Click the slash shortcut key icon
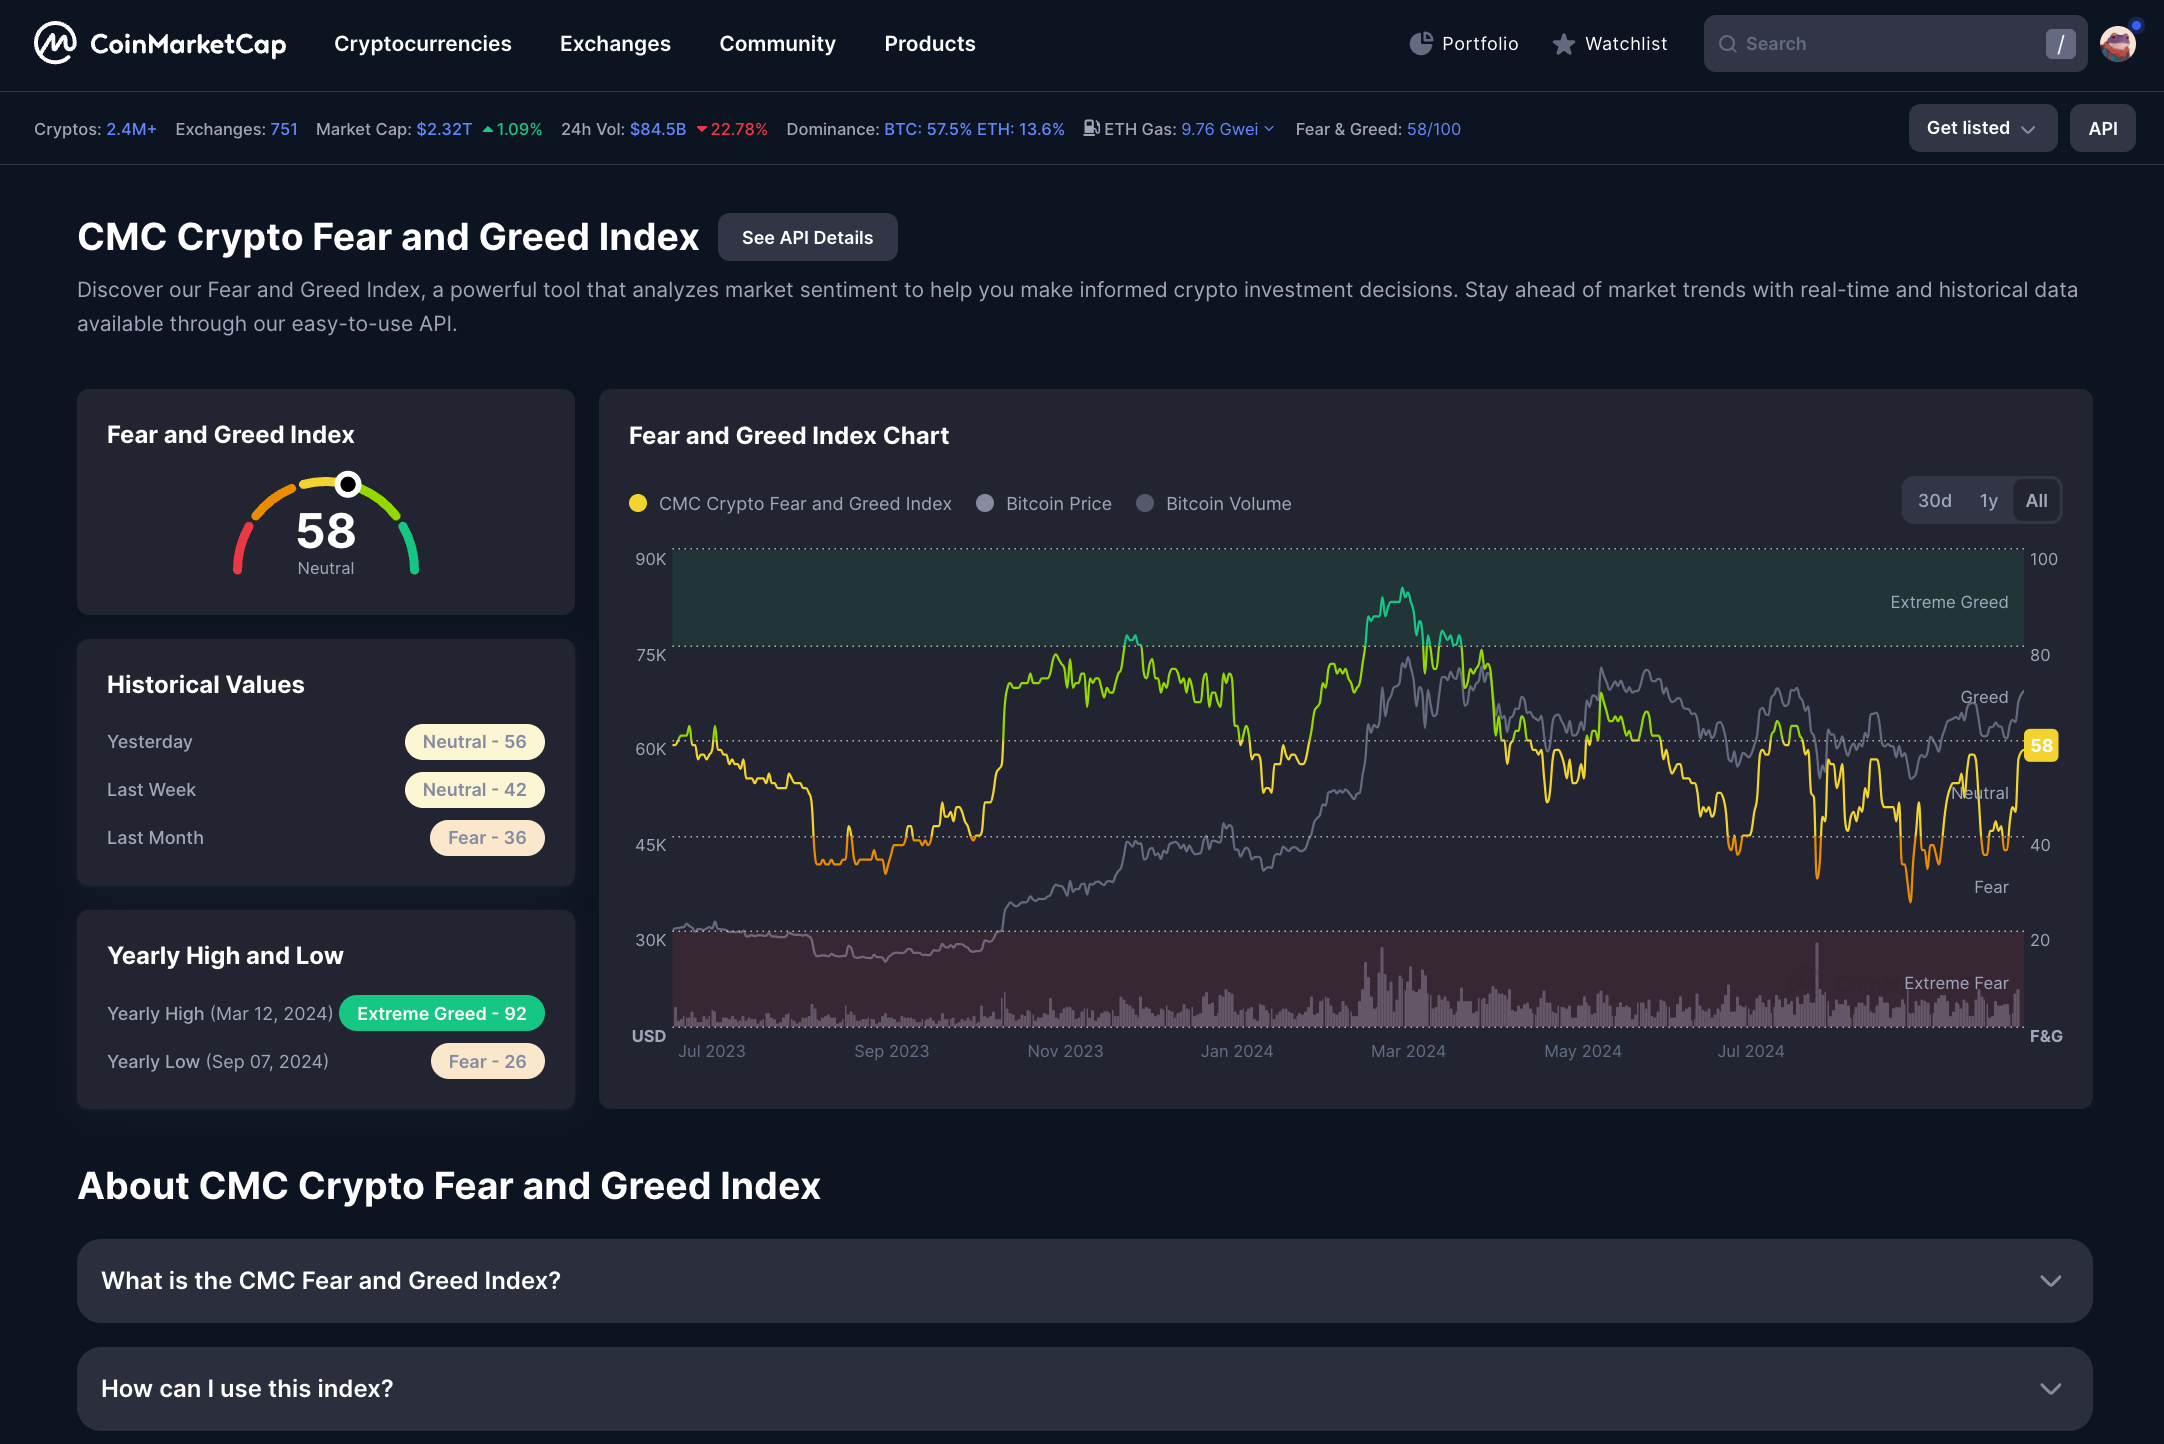 tap(2060, 44)
